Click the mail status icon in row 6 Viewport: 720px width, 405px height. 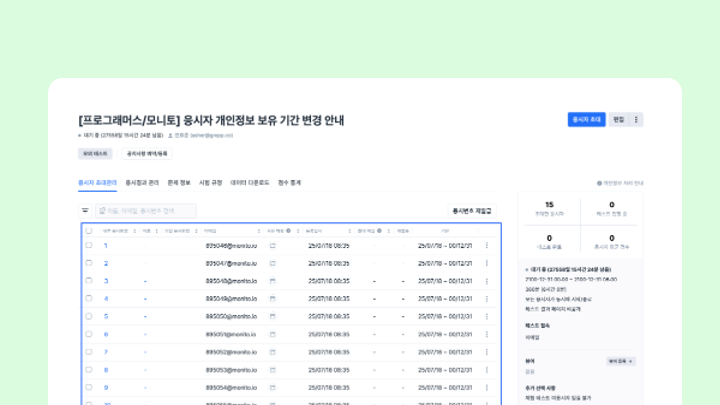[272, 334]
